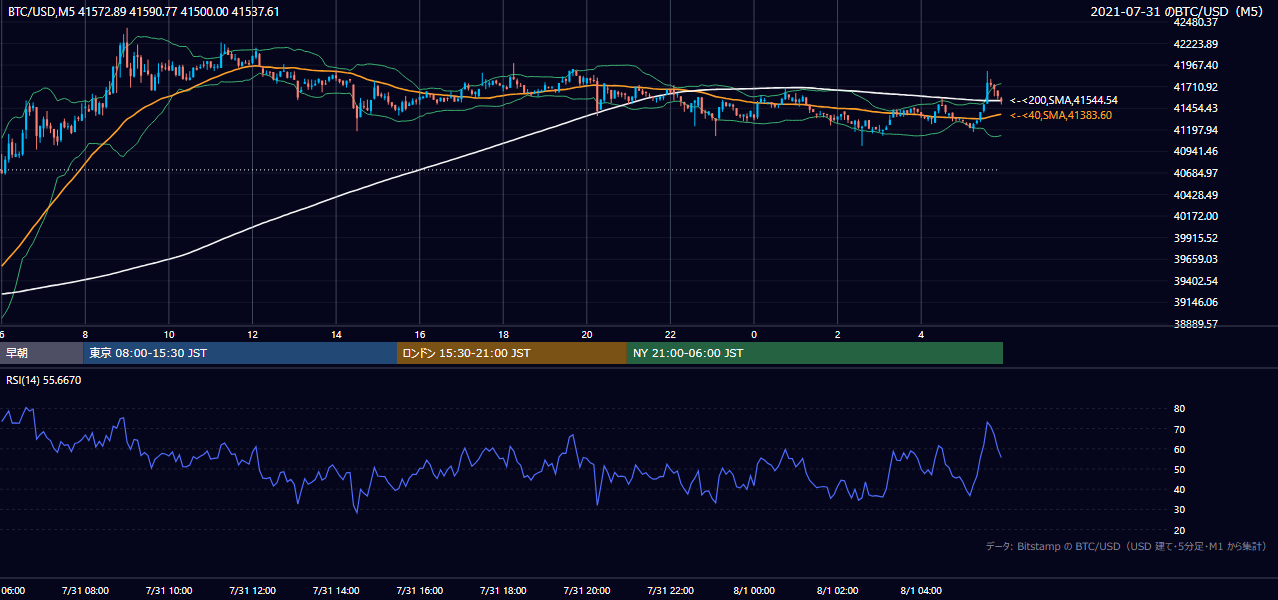This screenshot has height=600, width=1278.
Task: Click the 7/31 22:00 time axis label
Action: click(x=670, y=591)
